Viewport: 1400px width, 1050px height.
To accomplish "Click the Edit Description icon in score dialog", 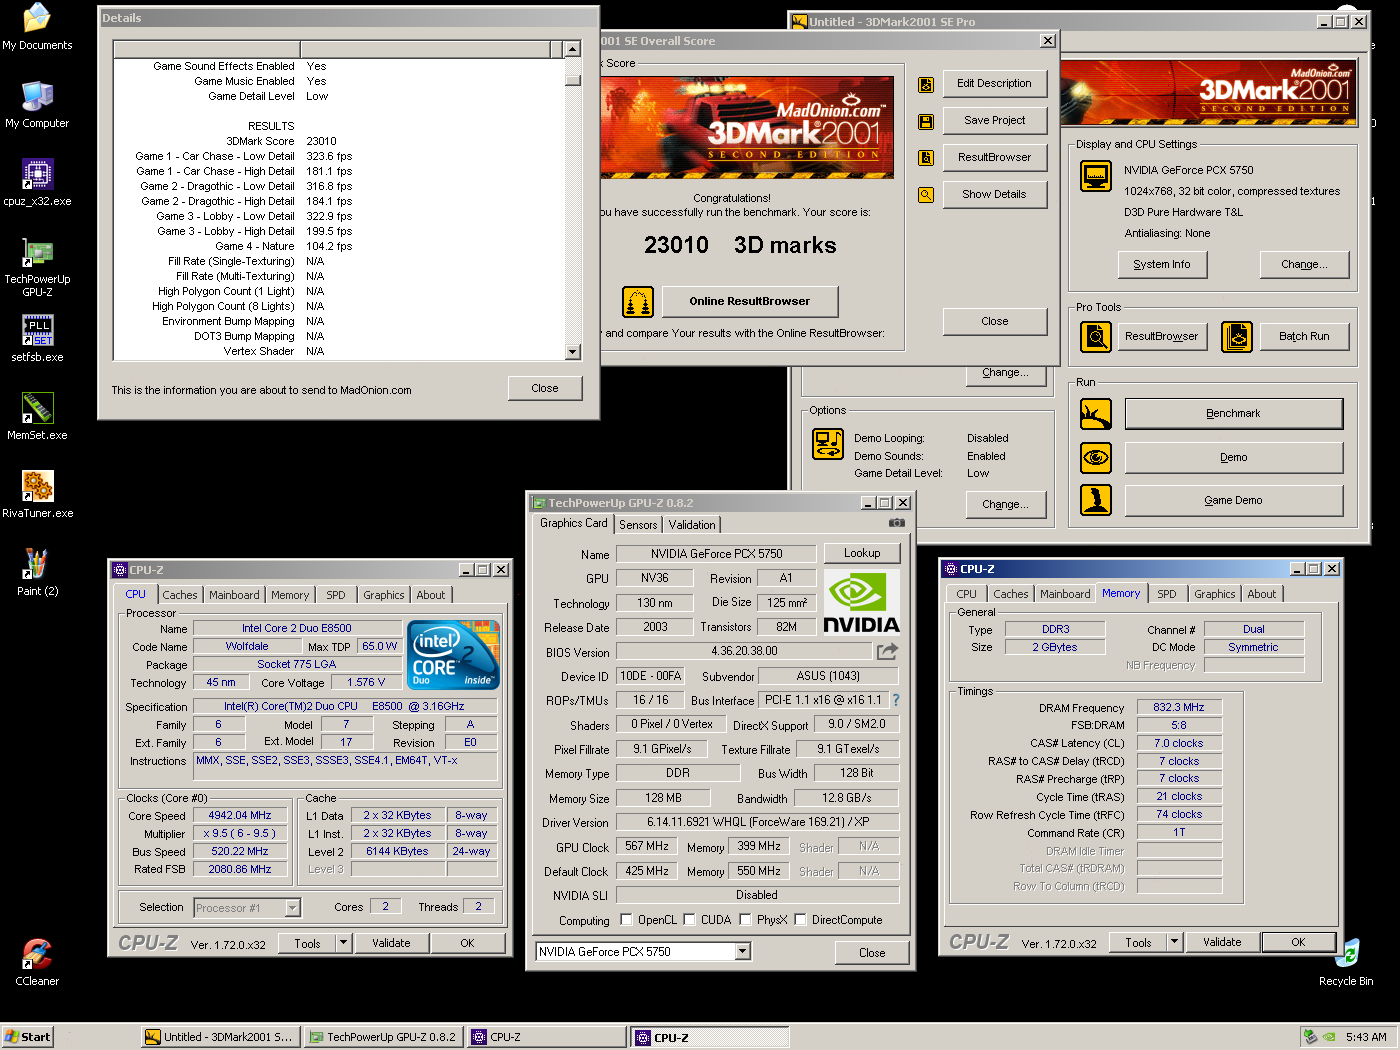I will [926, 85].
